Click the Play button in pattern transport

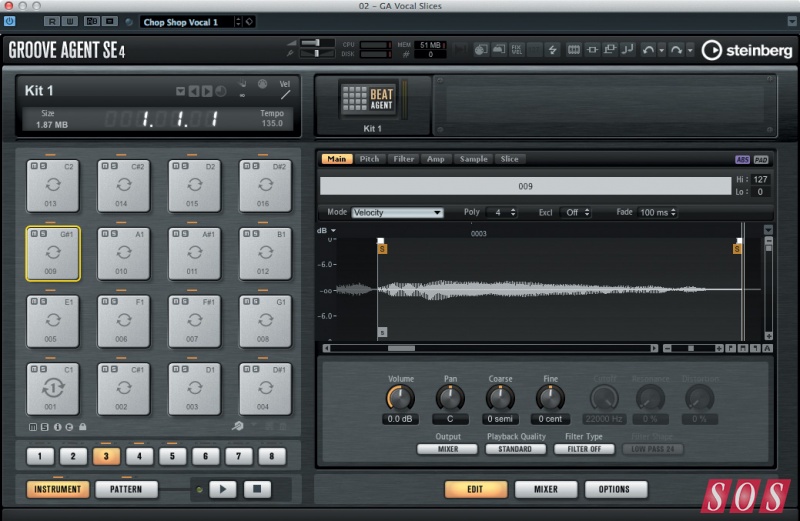coord(222,489)
